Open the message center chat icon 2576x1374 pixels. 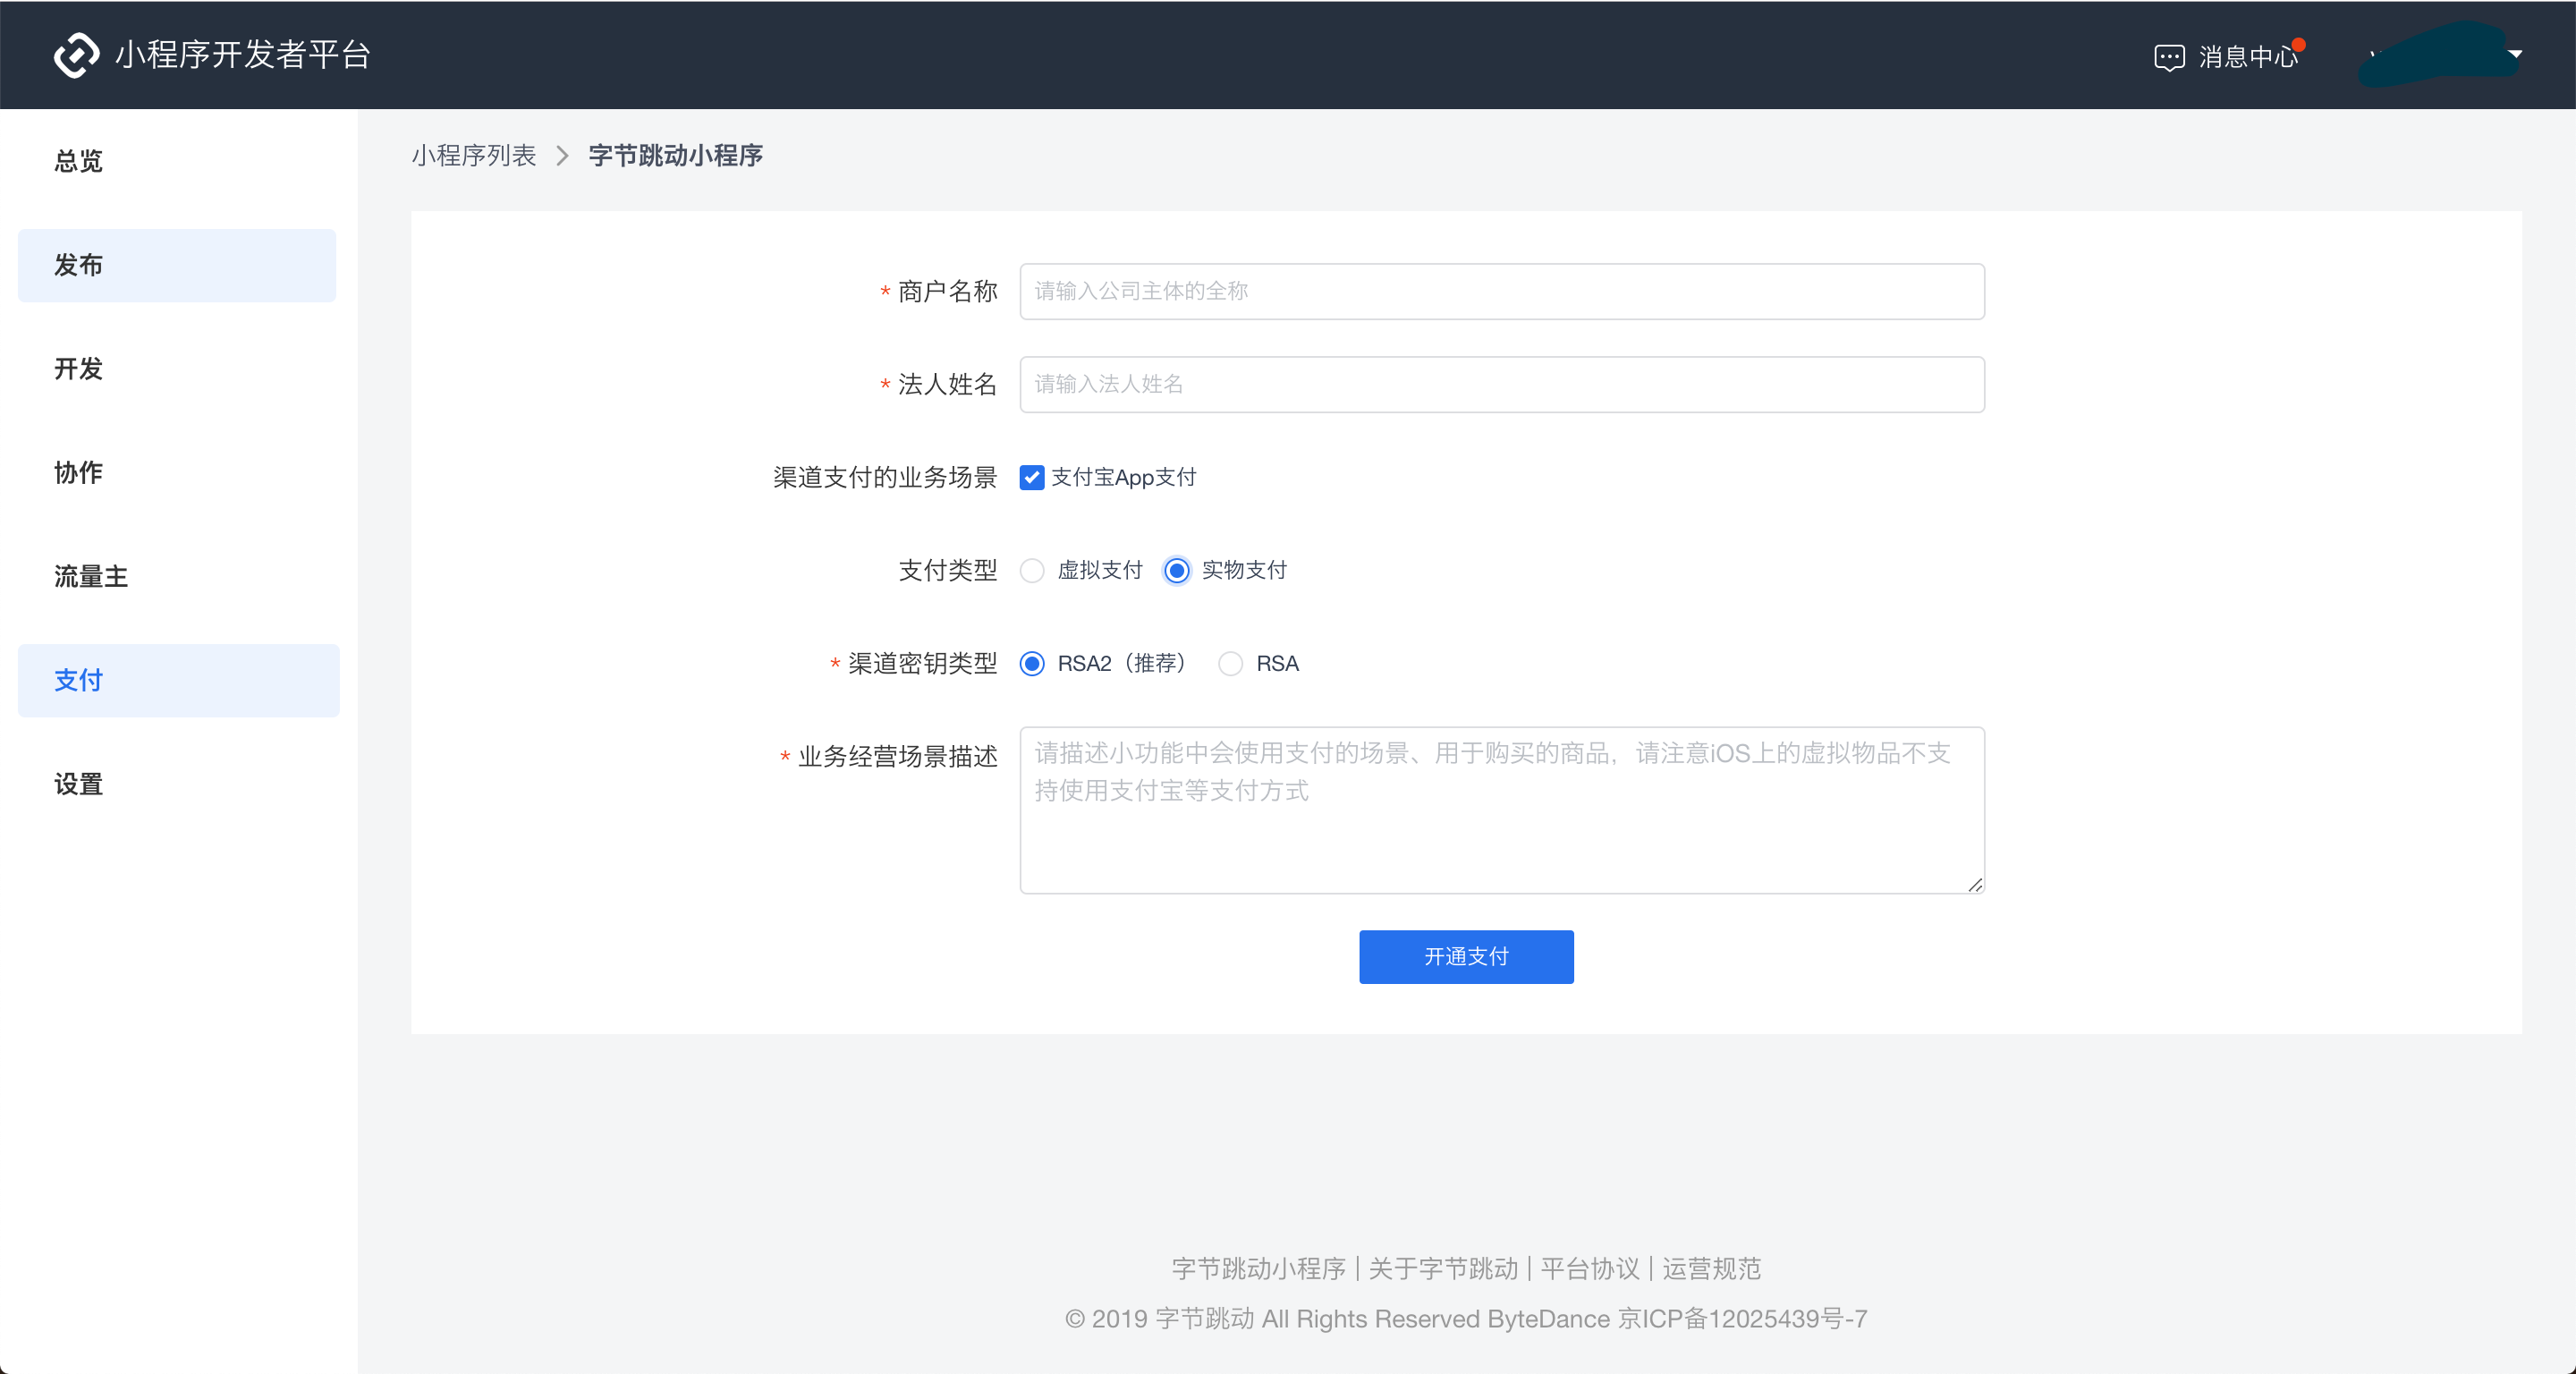(2168, 57)
